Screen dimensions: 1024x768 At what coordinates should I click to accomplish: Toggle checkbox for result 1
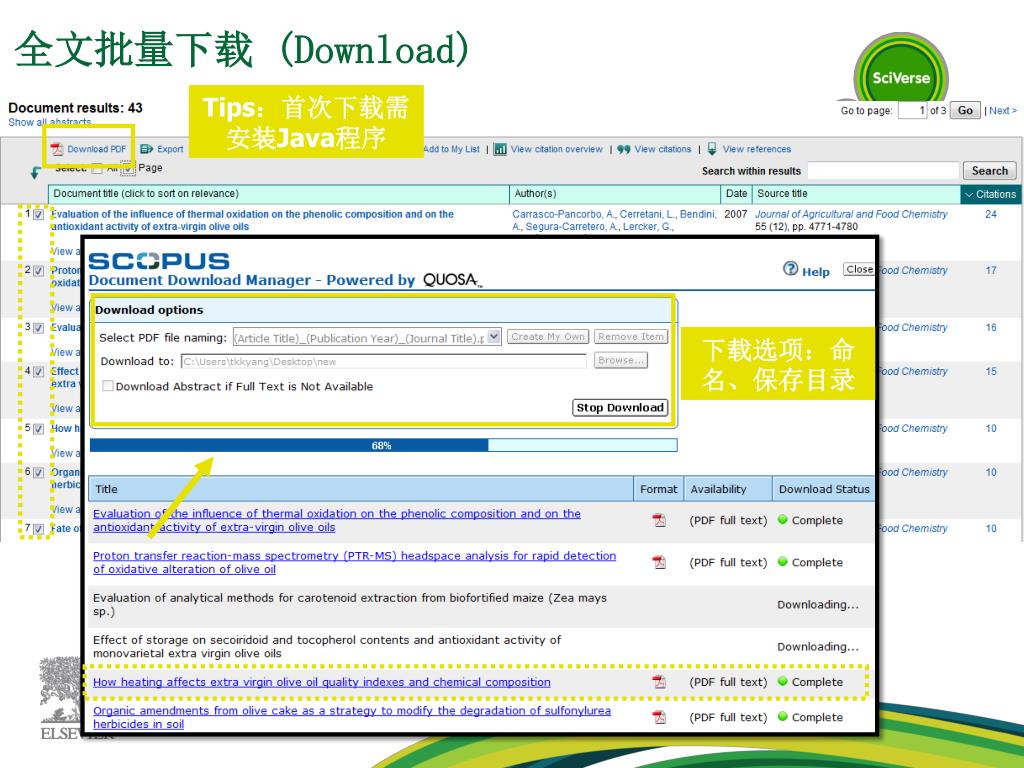point(39,214)
